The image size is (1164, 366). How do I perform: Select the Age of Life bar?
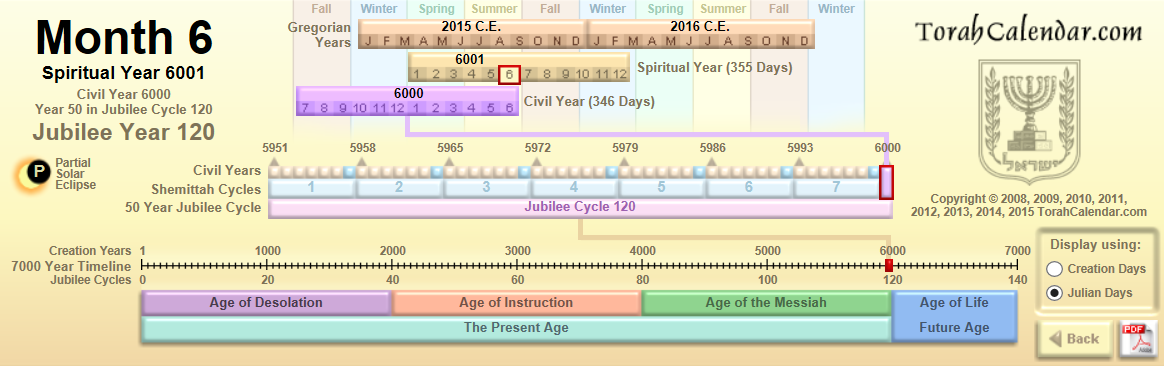coord(954,303)
